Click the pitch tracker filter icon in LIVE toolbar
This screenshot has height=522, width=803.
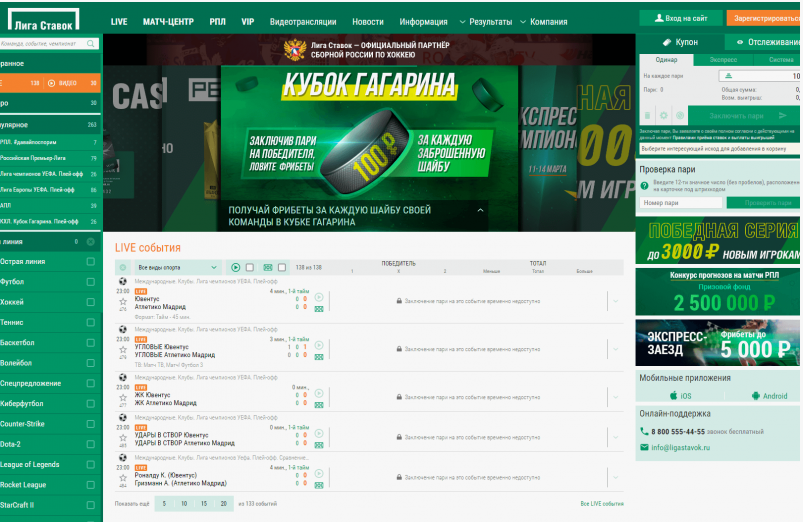(x=267, y=267)
